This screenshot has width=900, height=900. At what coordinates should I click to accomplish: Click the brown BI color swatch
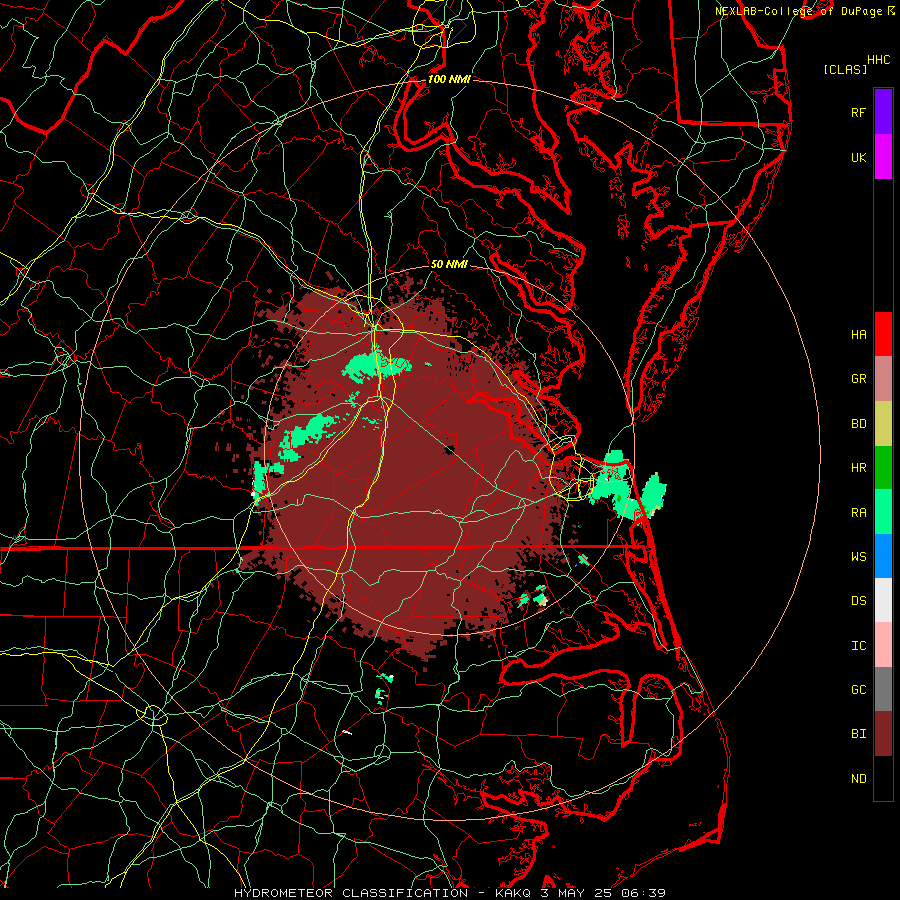pyautogui.click(x=883, y=734)
